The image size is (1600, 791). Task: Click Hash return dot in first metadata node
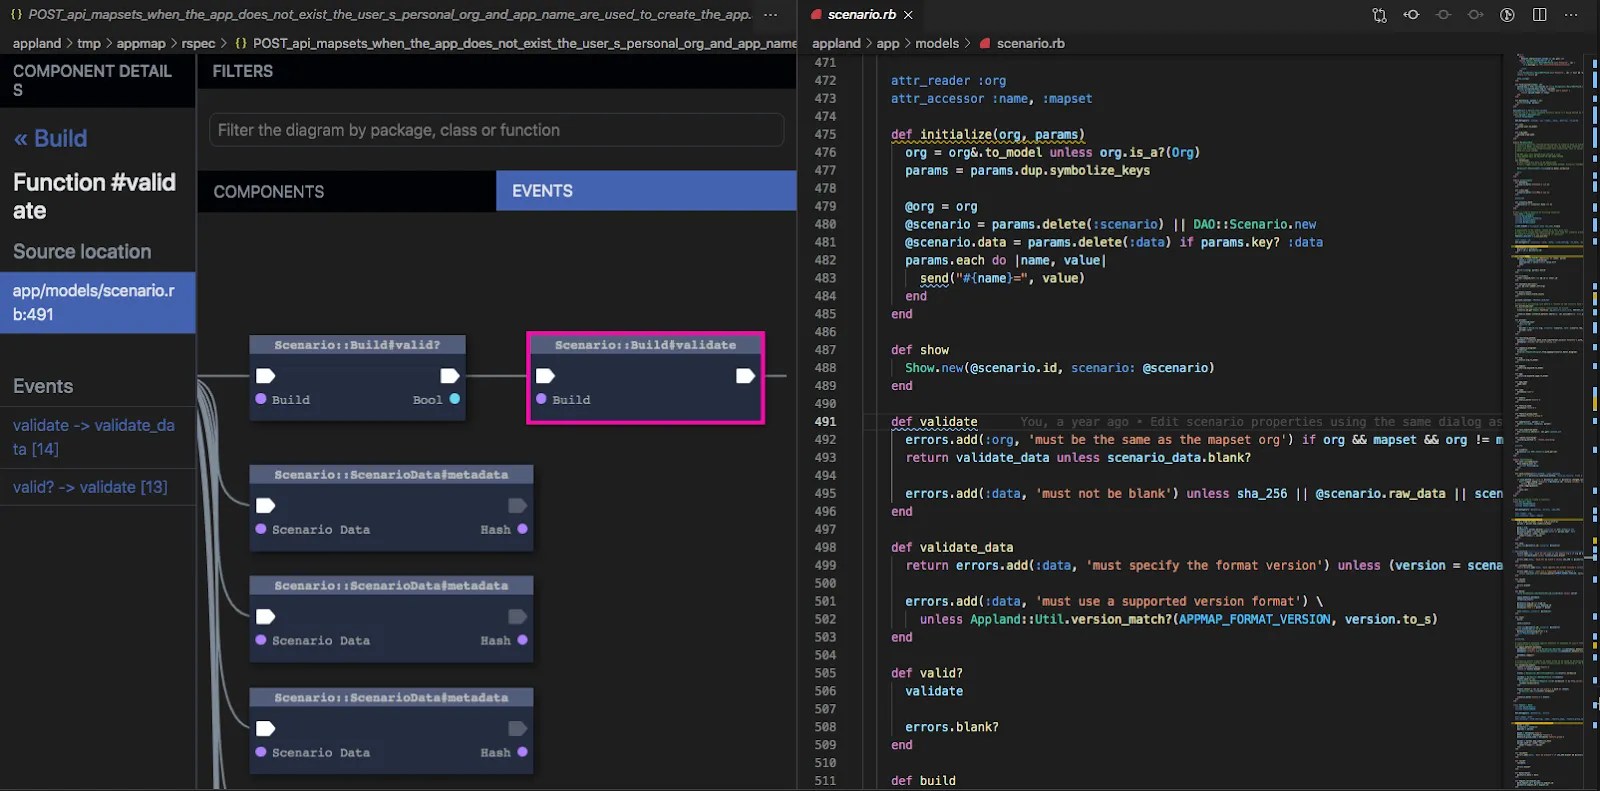pyautogui.click(x=522, y=529)
